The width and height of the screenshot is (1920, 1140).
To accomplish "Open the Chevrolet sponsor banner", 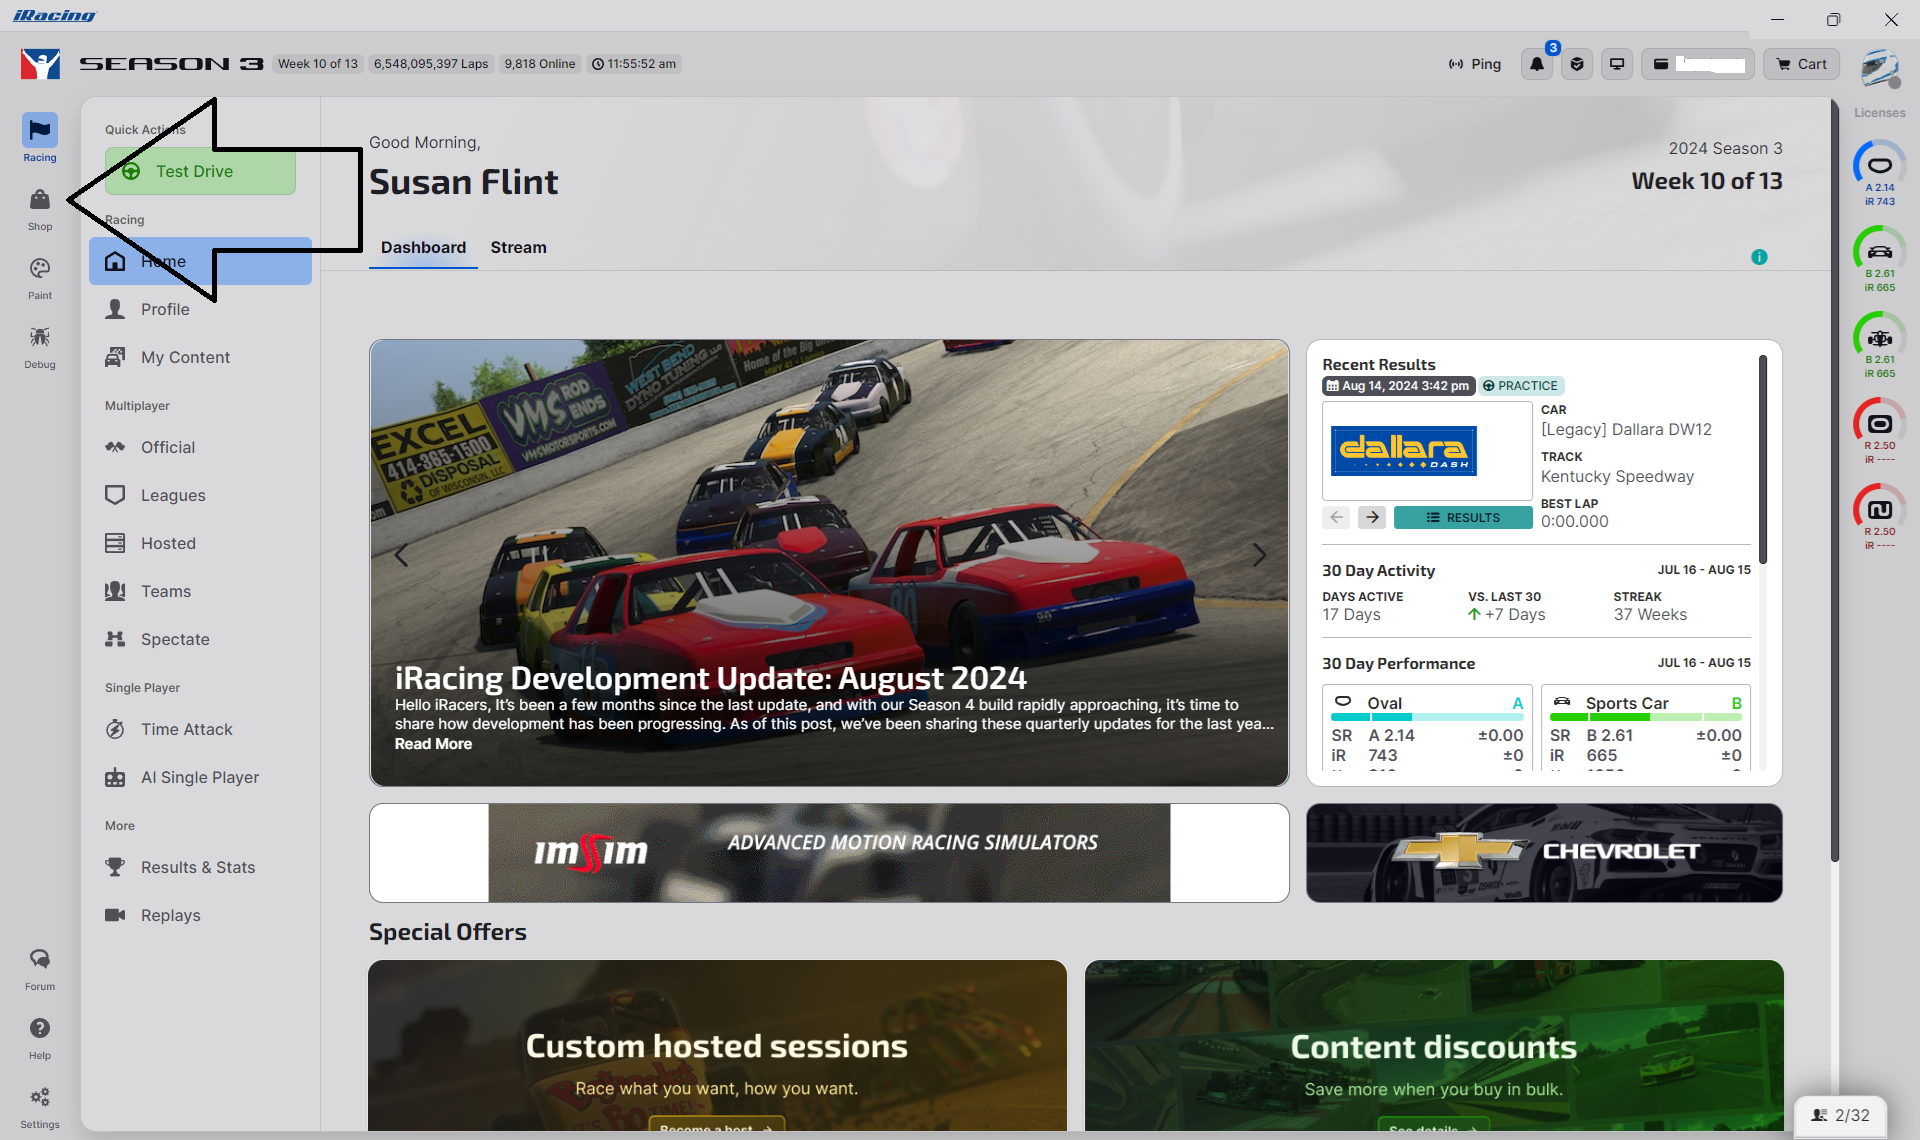I will pos(1543,852).
